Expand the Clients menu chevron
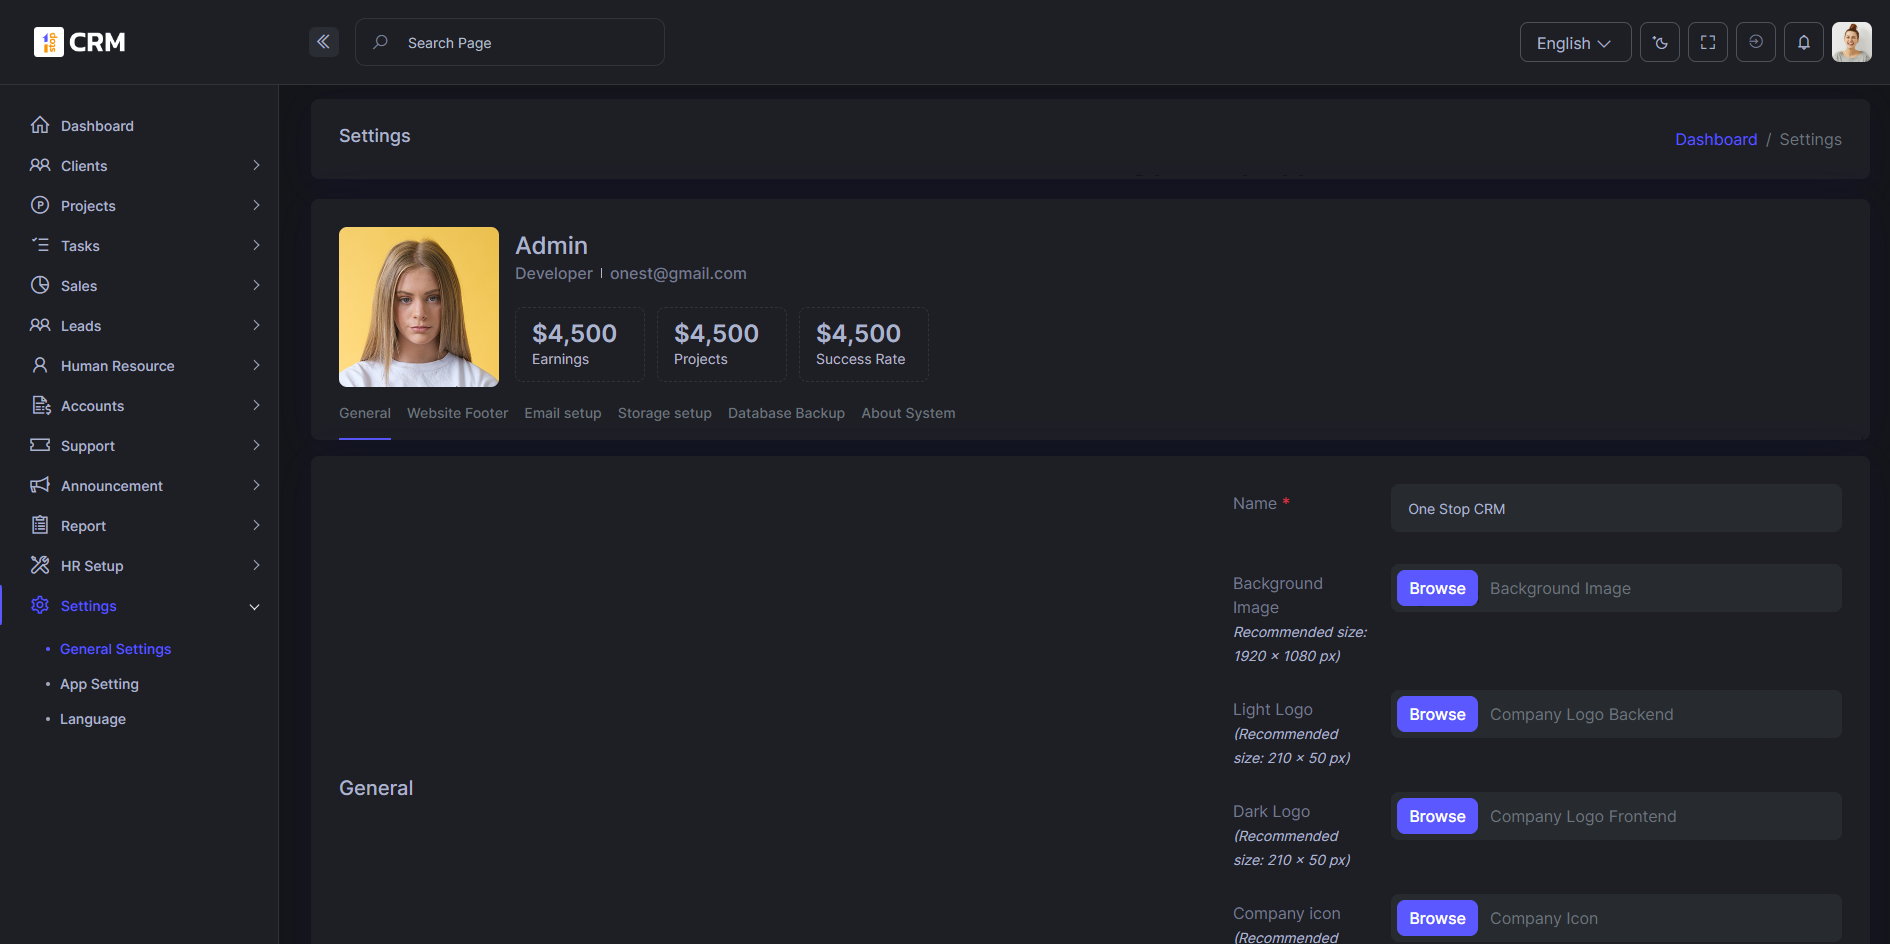The height and width of the screenshot is (944, 1890). (256, 165)
